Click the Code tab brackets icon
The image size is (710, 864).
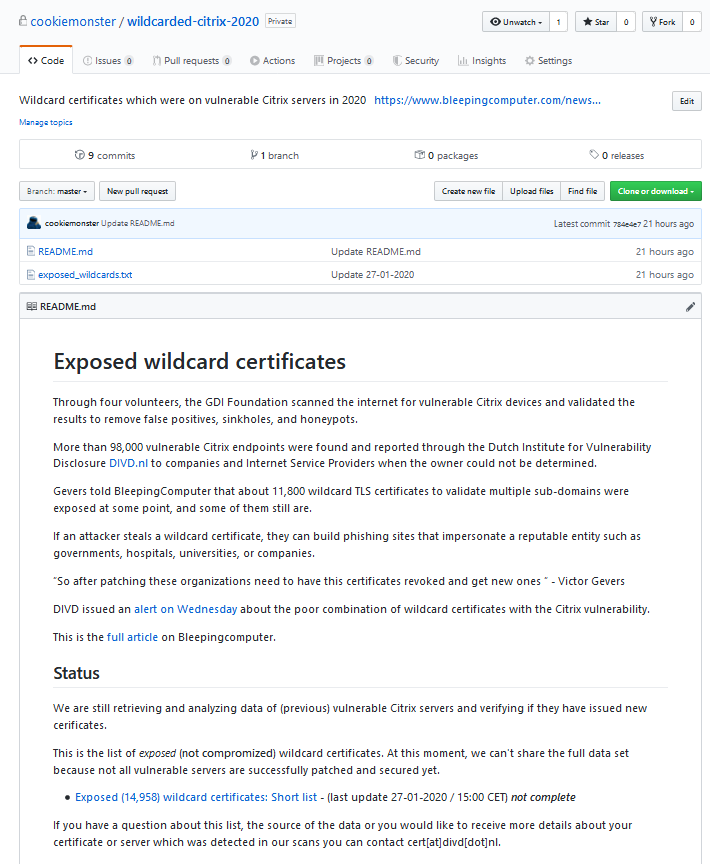point(33,61)
